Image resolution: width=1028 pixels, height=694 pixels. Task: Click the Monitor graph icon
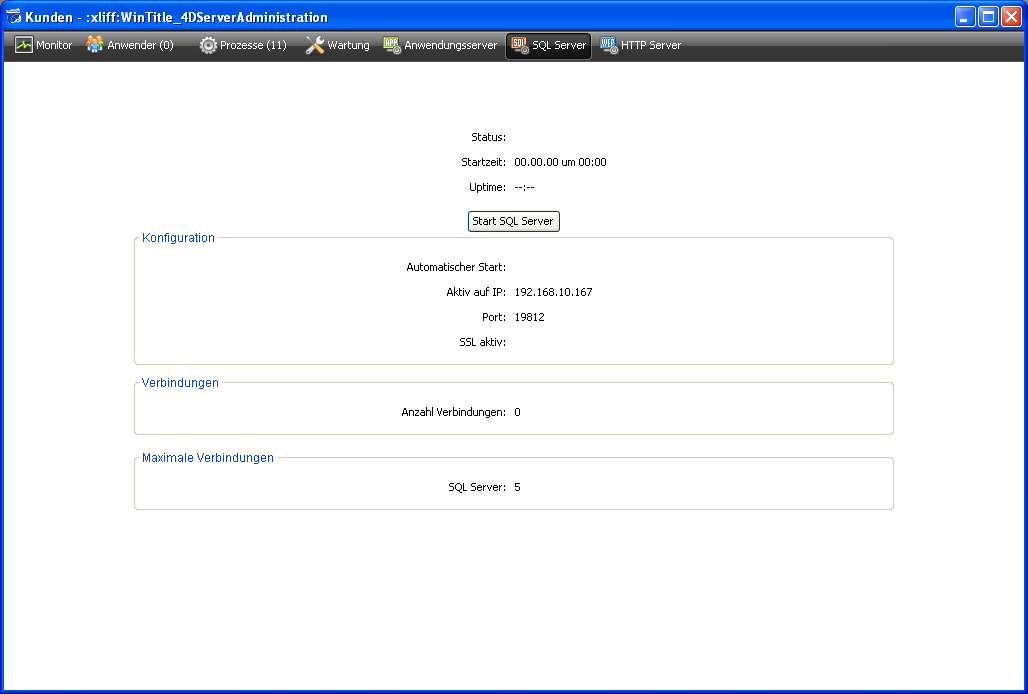24,45
